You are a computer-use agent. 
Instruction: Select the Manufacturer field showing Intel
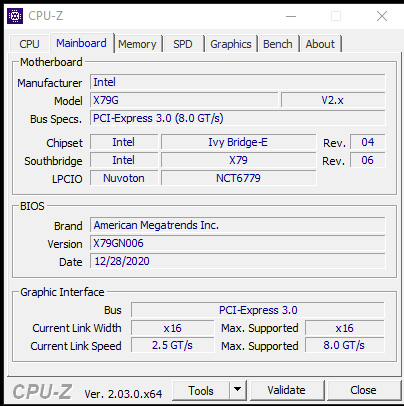(x=238, y=82)
